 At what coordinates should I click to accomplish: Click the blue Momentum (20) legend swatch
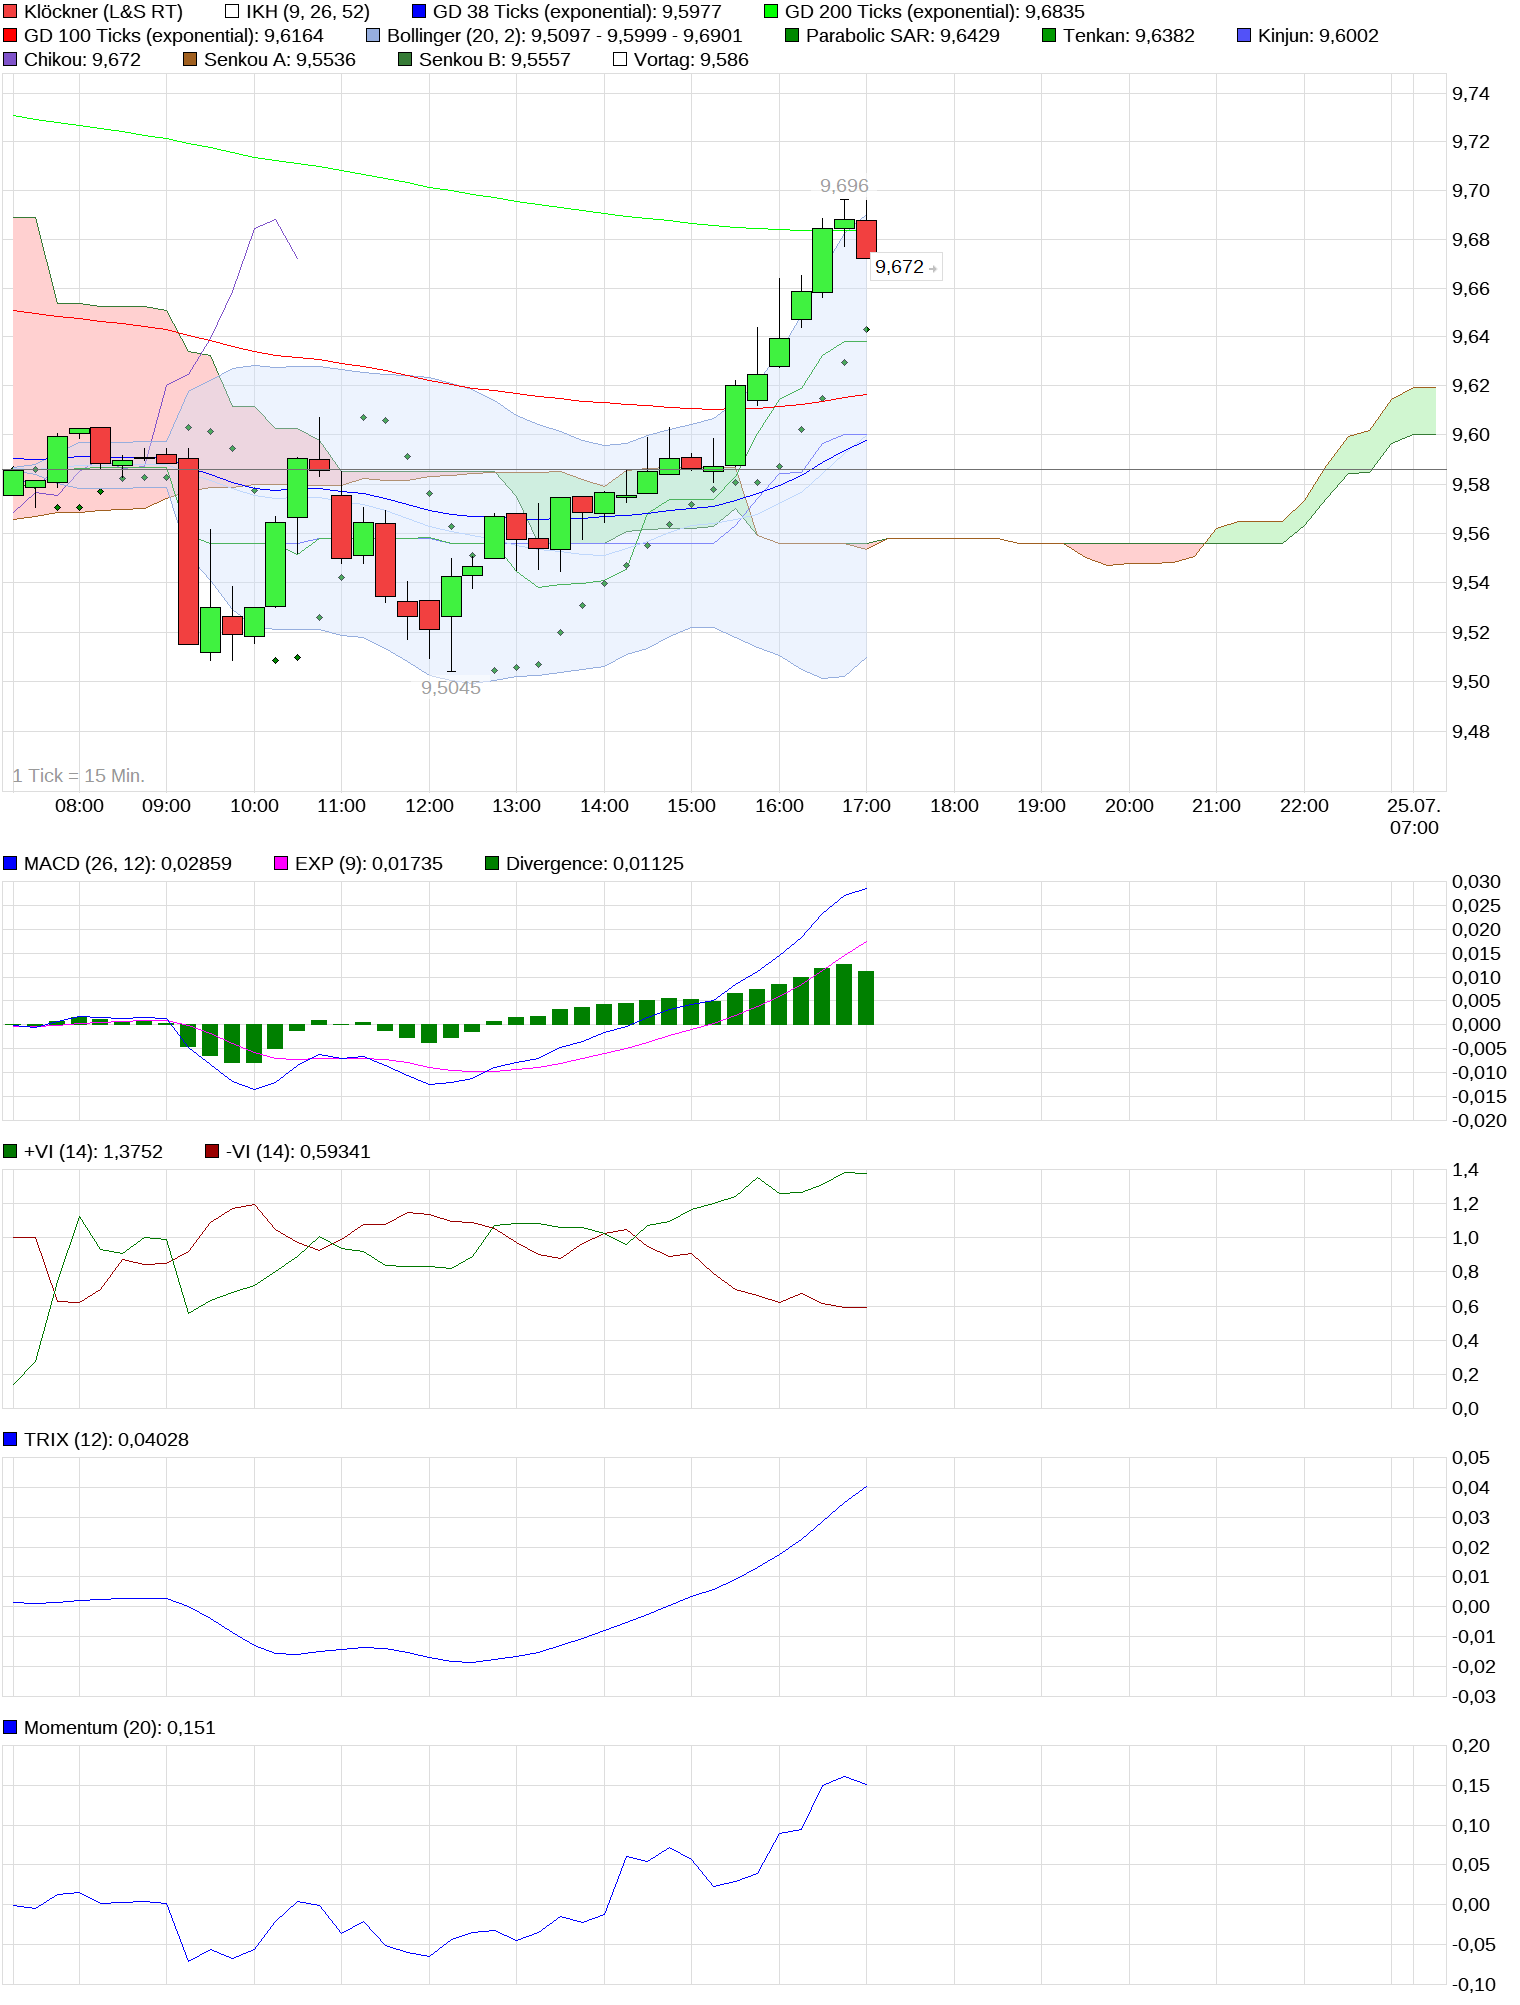tap(10, 1728)
